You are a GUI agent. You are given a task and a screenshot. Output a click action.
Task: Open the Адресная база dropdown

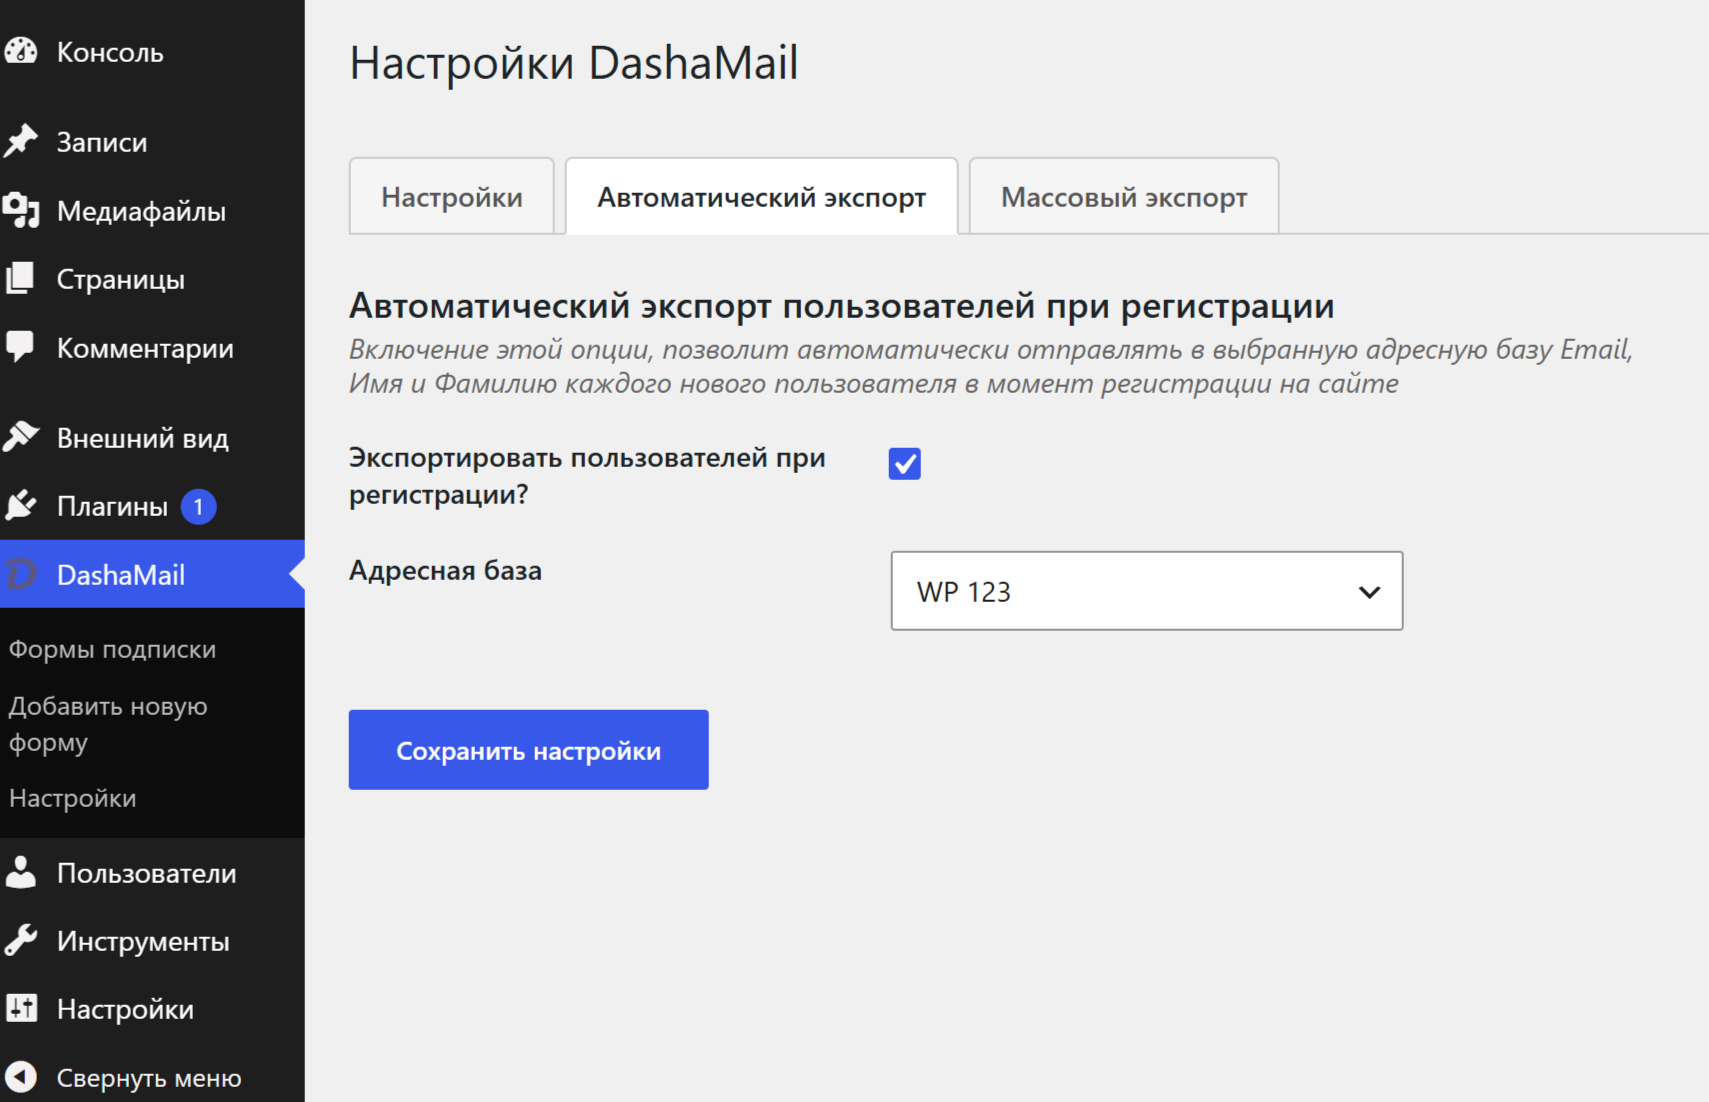[1146, 591]
